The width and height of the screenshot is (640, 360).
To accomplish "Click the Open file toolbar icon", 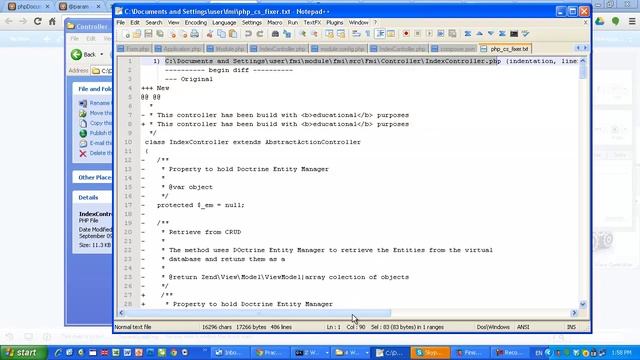I will (137, 34).
